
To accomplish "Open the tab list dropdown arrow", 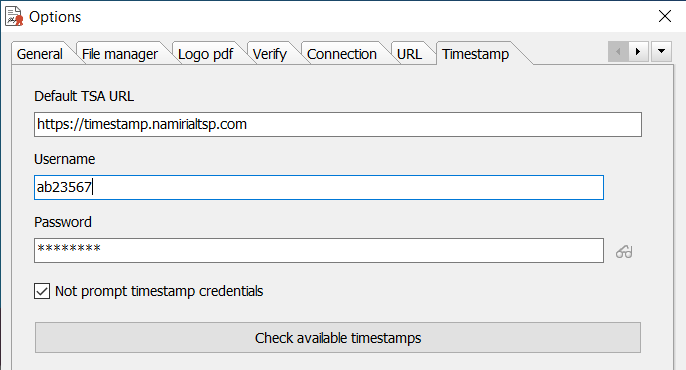I will click(x=662, y=52).
